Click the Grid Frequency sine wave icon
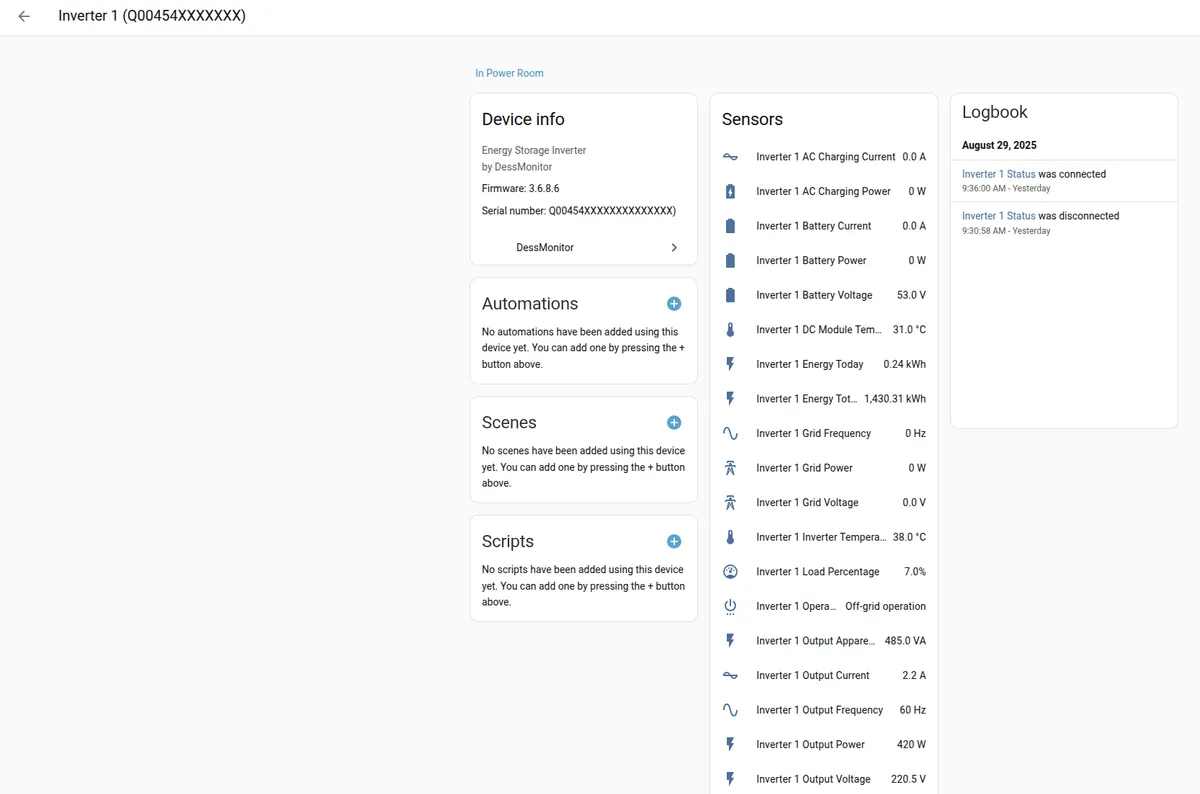This screenshot has width=1200, height=794. [x=730, y=433]
